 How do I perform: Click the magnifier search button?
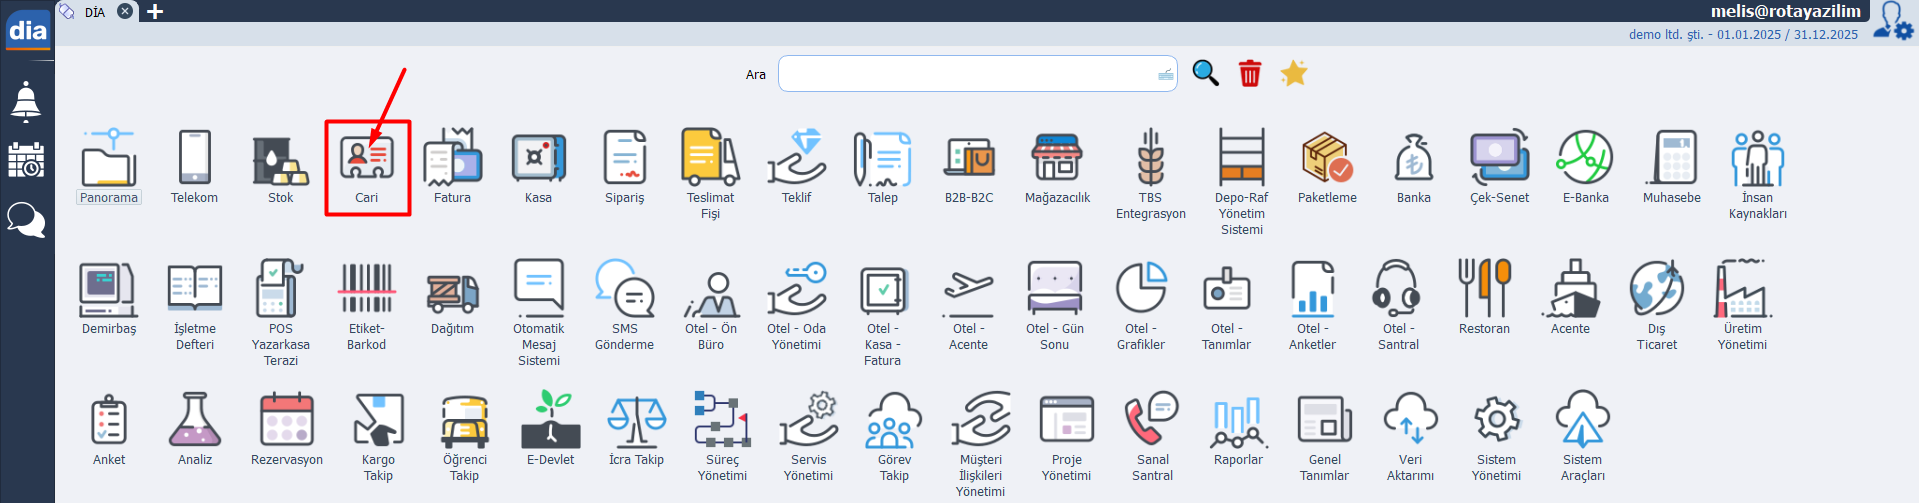1205,73
